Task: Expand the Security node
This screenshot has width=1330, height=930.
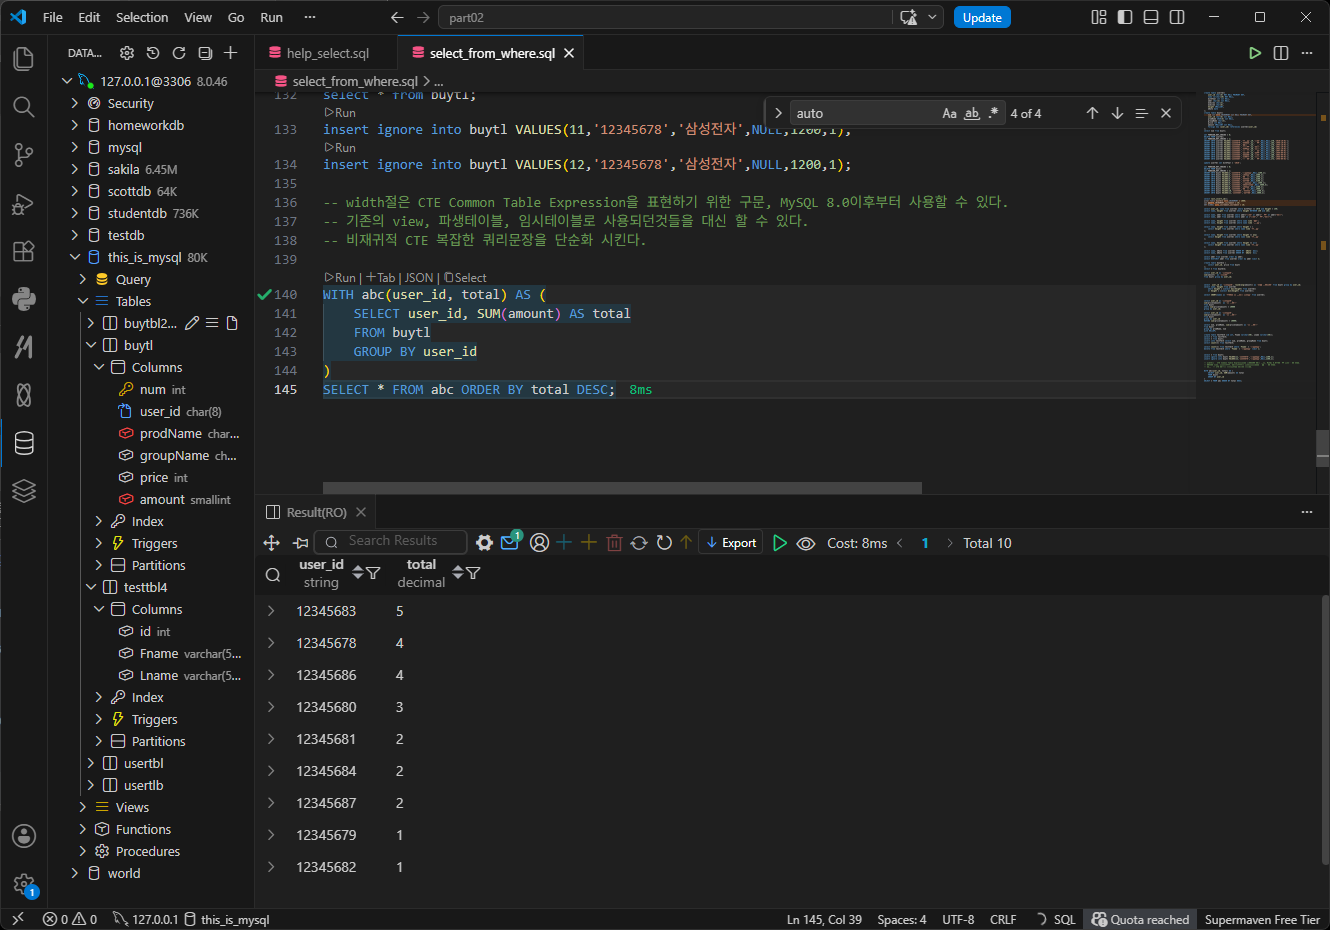Action: [x=75, y=103]
